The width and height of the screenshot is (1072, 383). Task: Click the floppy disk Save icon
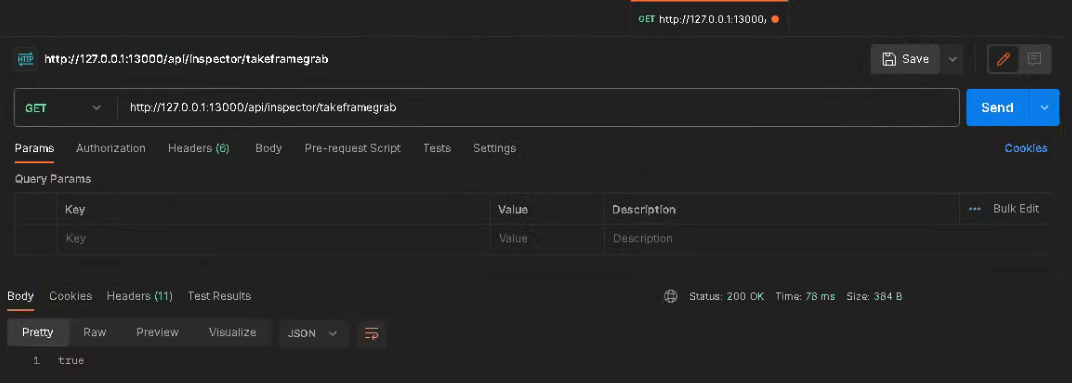[x=889, y=59]
